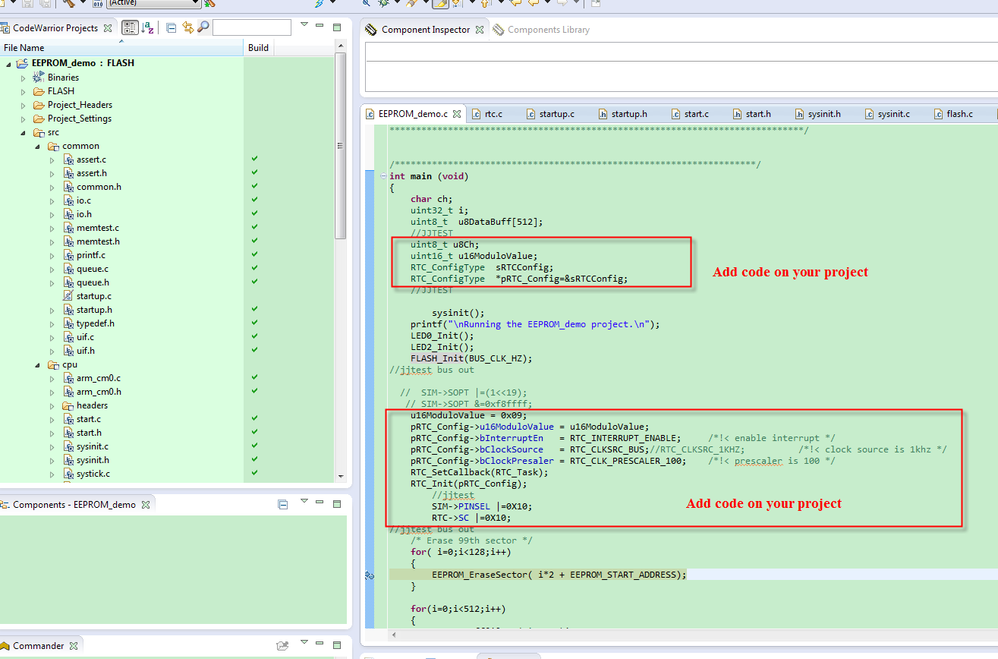Switch to the startup.c editor tab
The width and height of the screenshot is (998, 659).
click(551, 114)
